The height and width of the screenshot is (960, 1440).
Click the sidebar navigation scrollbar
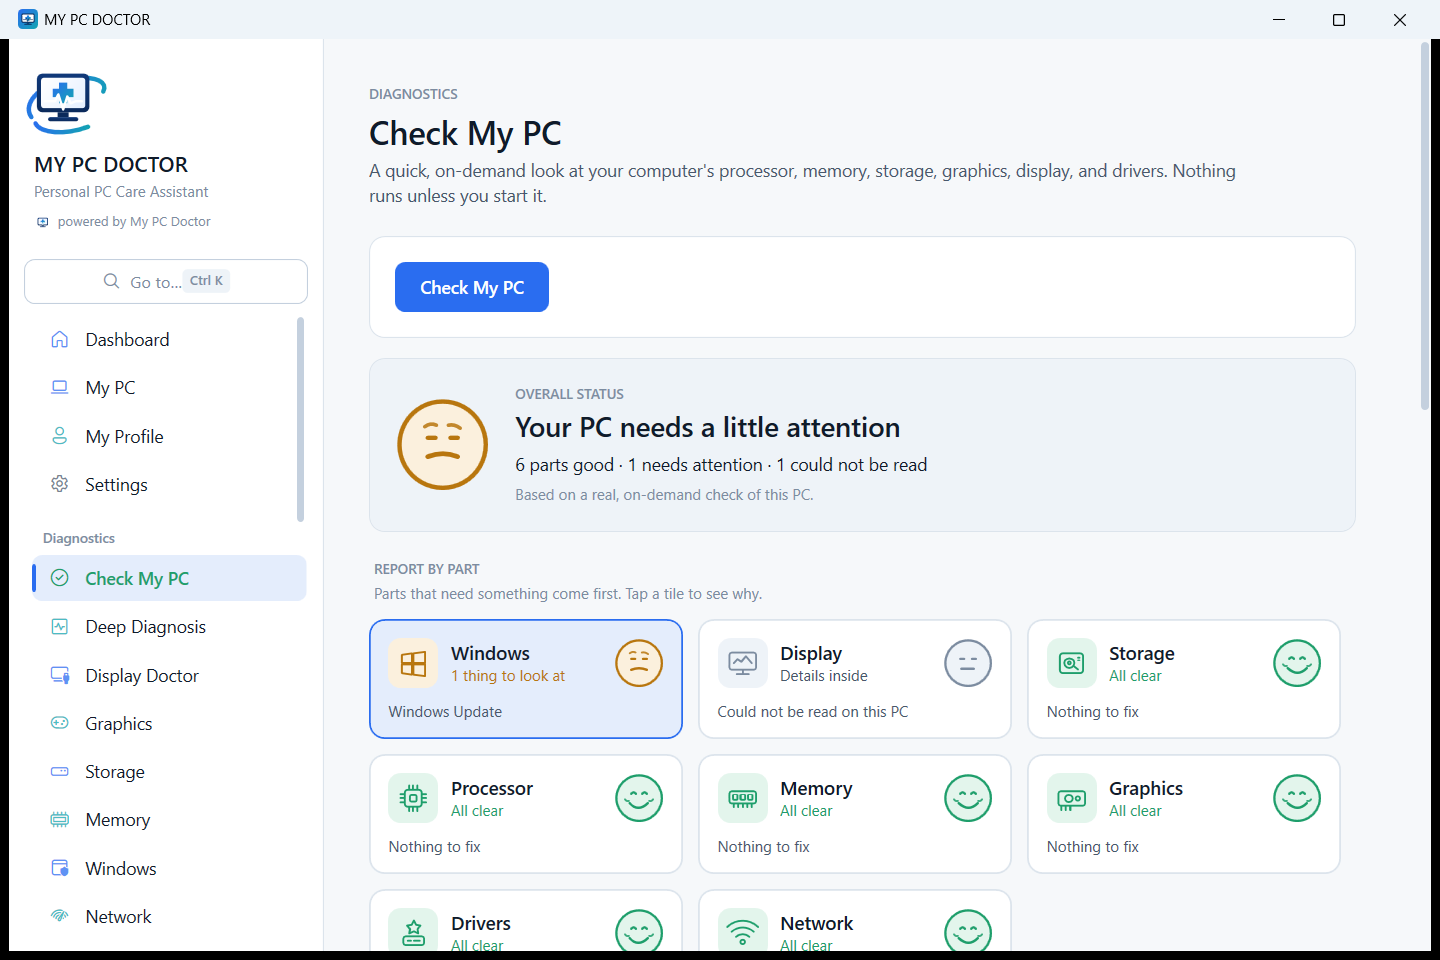pos(300,419)
